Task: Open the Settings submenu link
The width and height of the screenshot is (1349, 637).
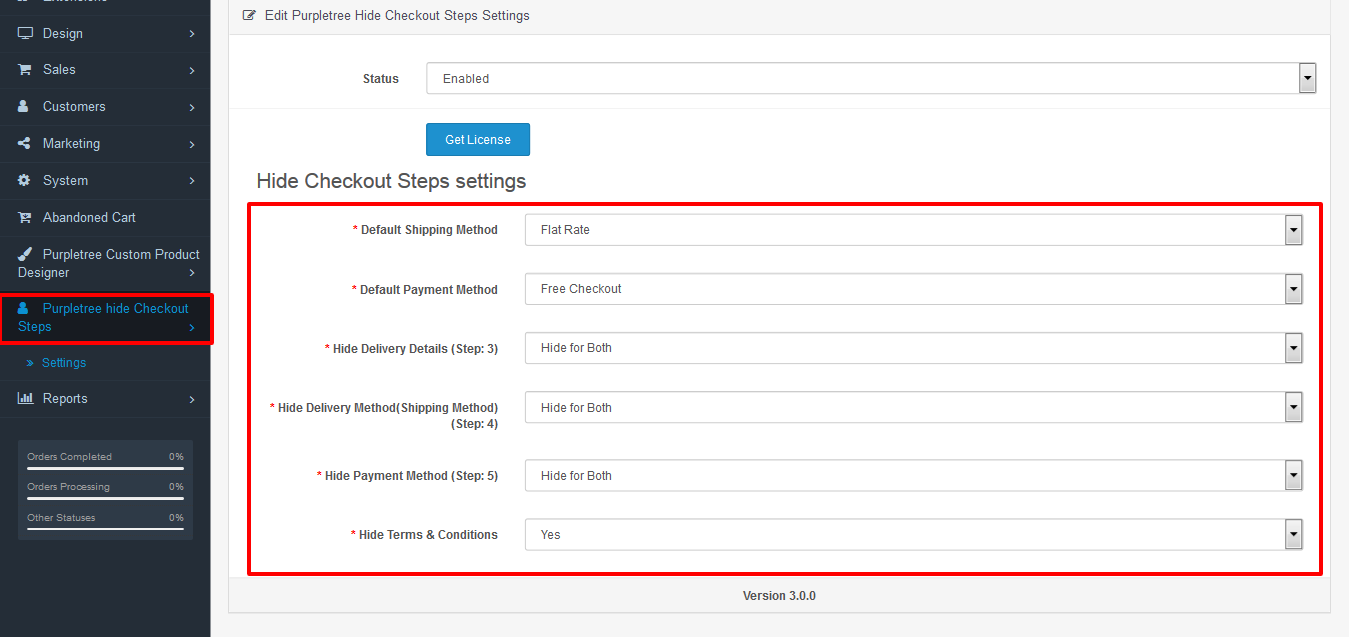Action: coord(64,363)
